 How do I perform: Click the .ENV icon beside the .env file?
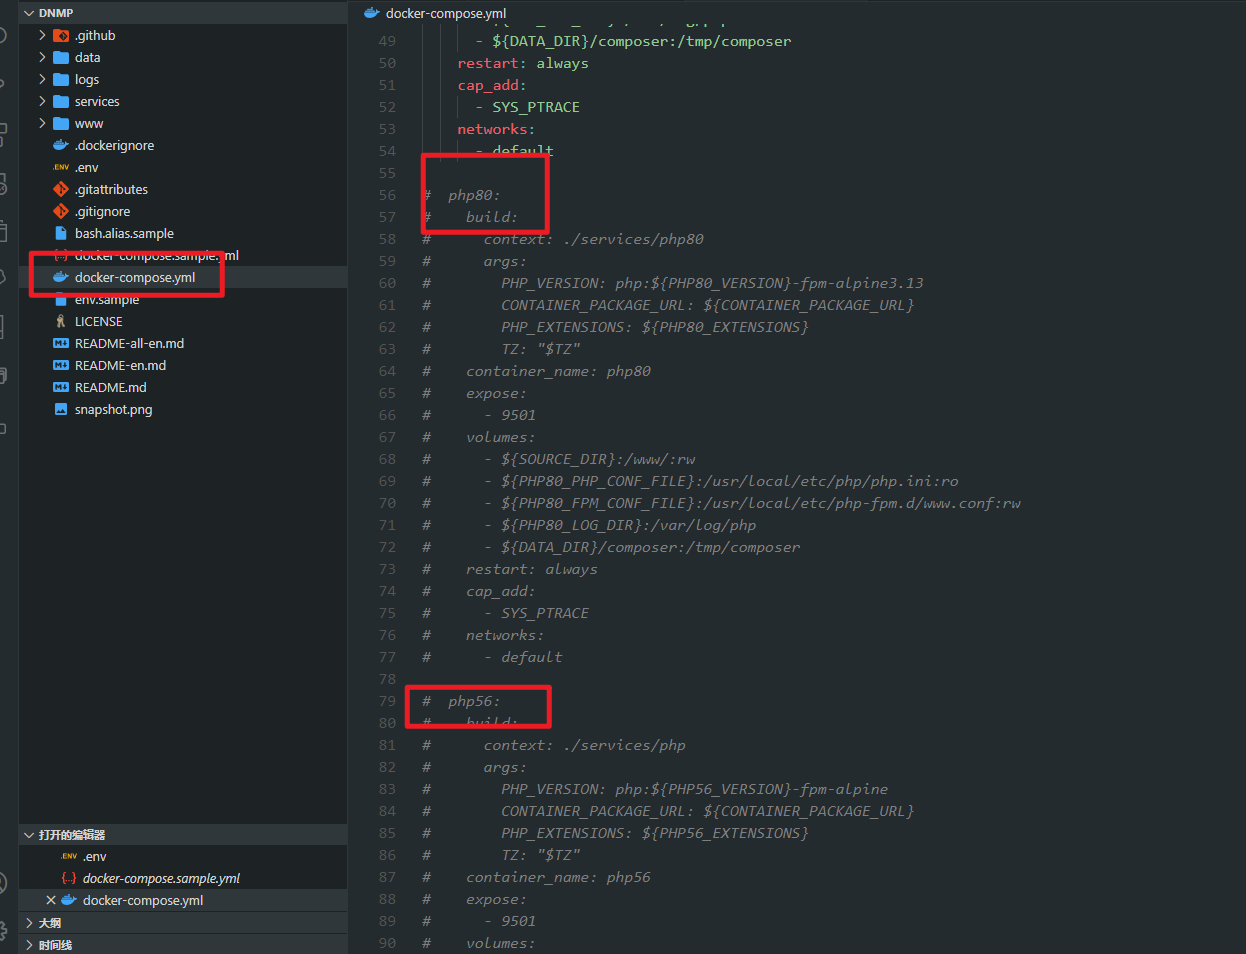coord(60,166)
